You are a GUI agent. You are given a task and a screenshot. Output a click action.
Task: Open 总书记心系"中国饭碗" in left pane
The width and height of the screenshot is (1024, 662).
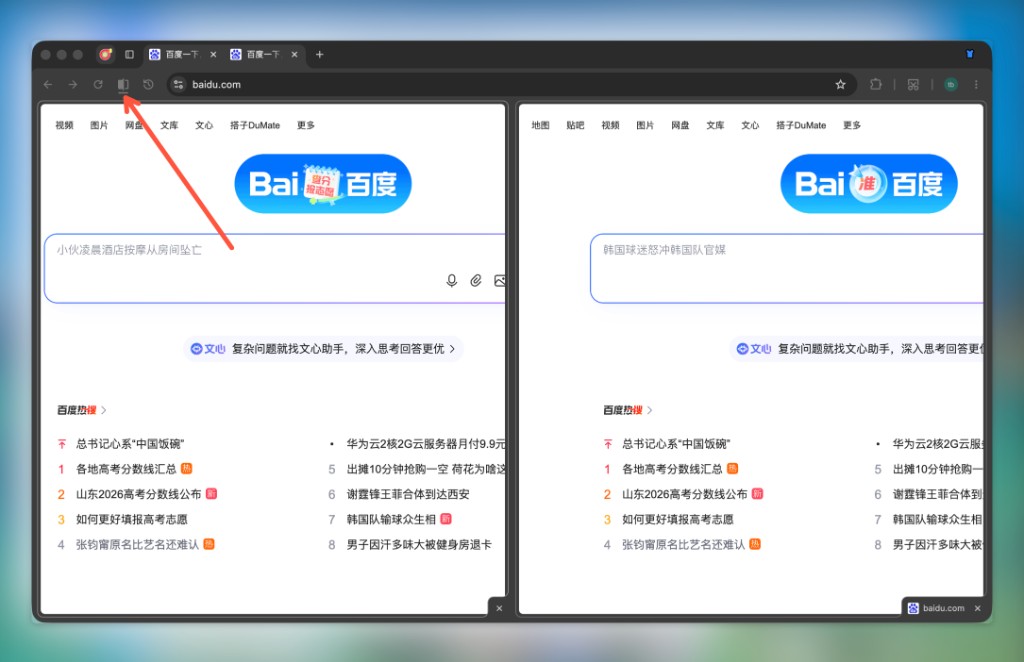130,444
